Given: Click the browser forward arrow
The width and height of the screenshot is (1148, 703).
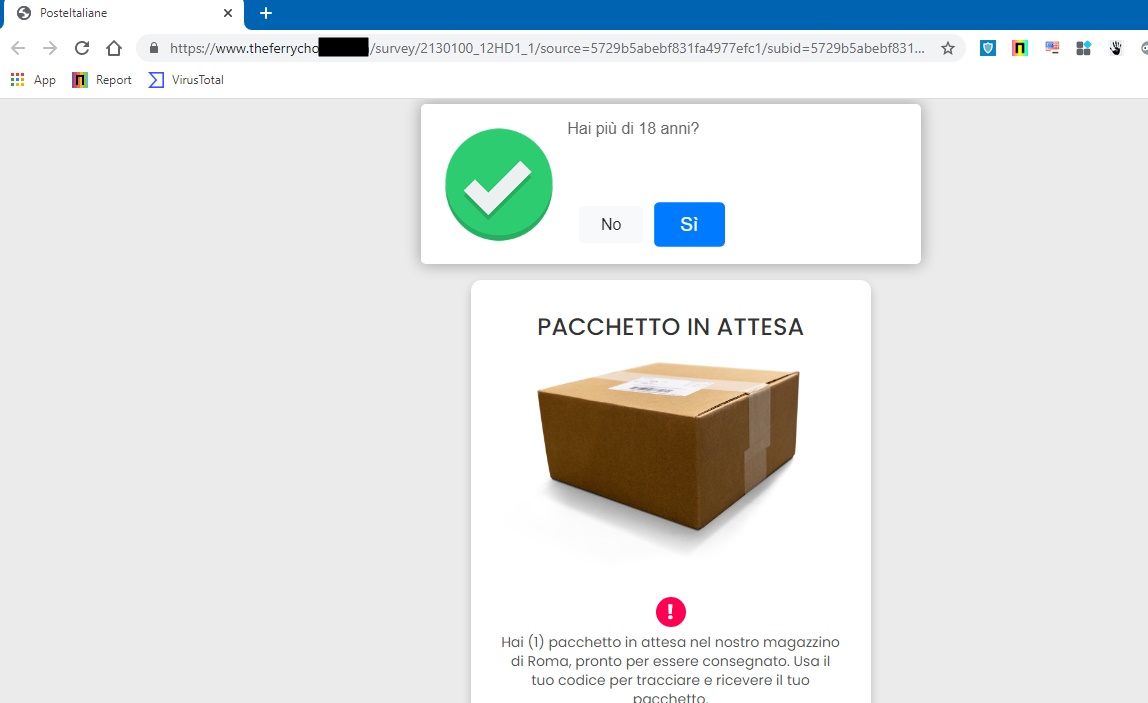Looking at the screenshot, I should tap(50, 48).
